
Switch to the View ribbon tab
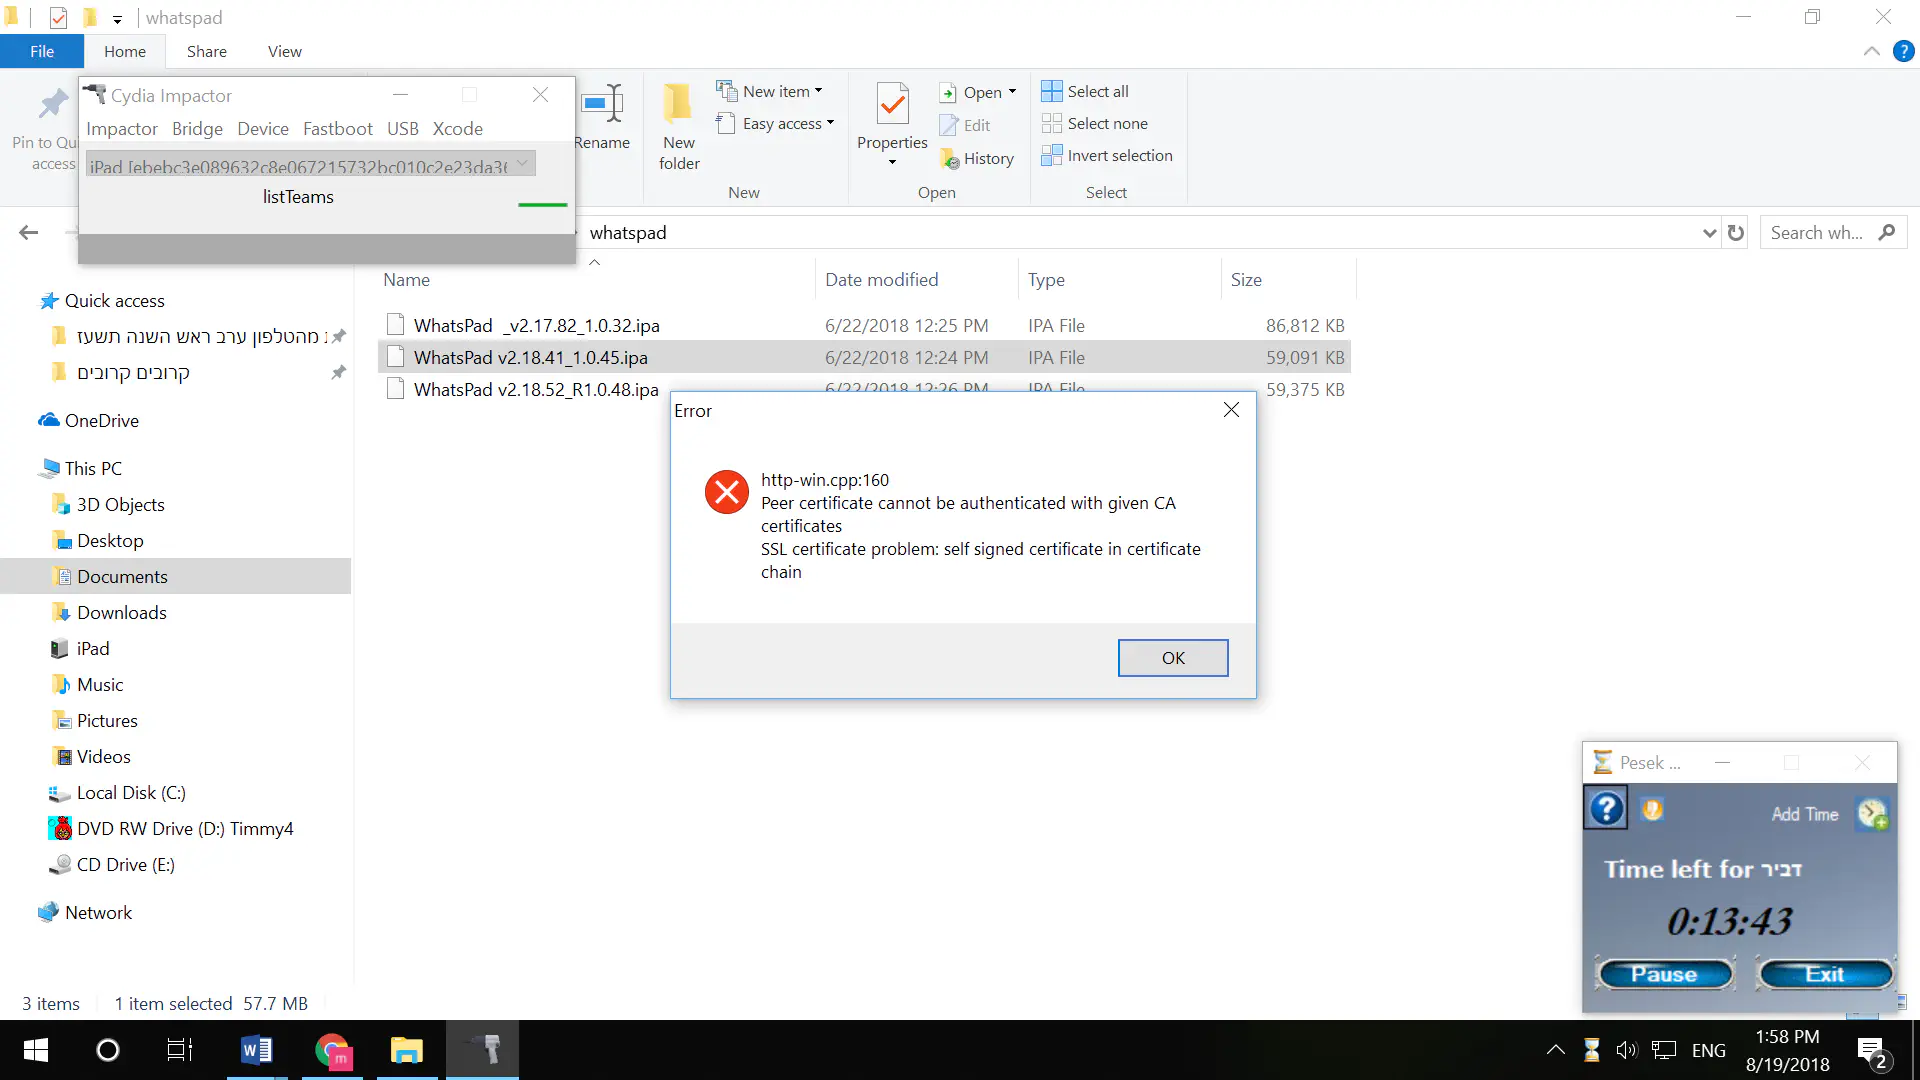point(284,51)
